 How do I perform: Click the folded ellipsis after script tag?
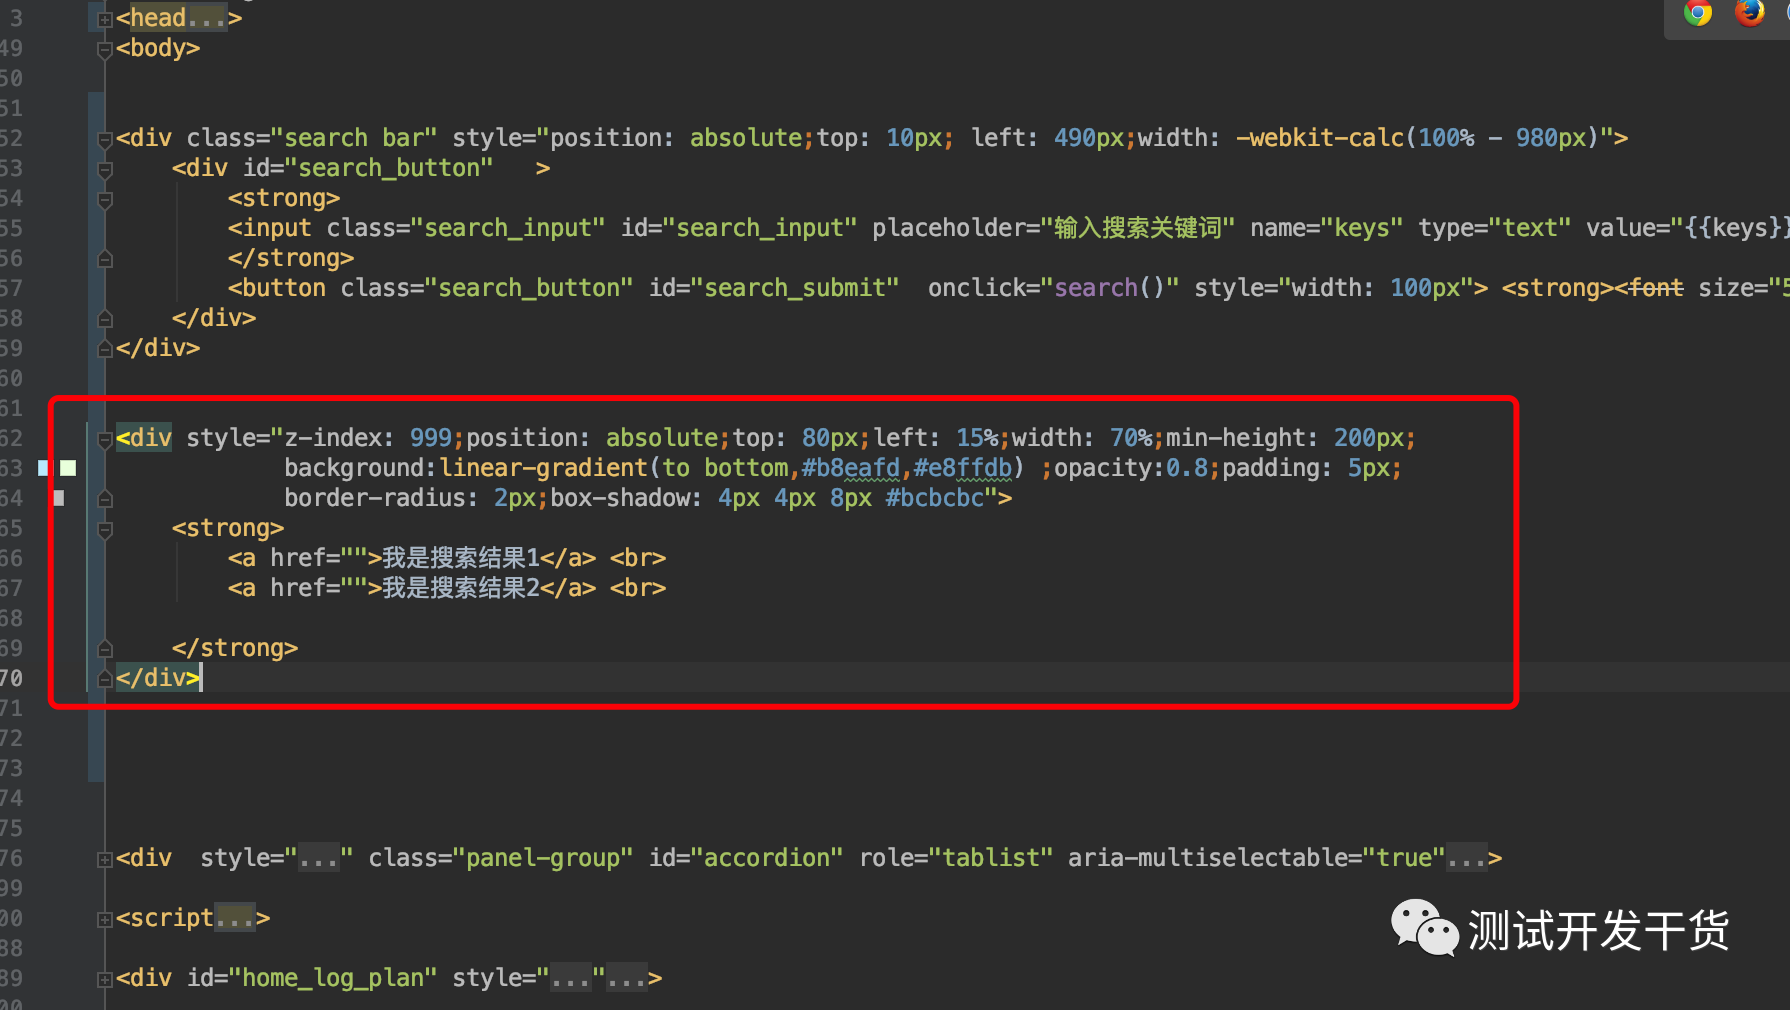pos(235,918)
